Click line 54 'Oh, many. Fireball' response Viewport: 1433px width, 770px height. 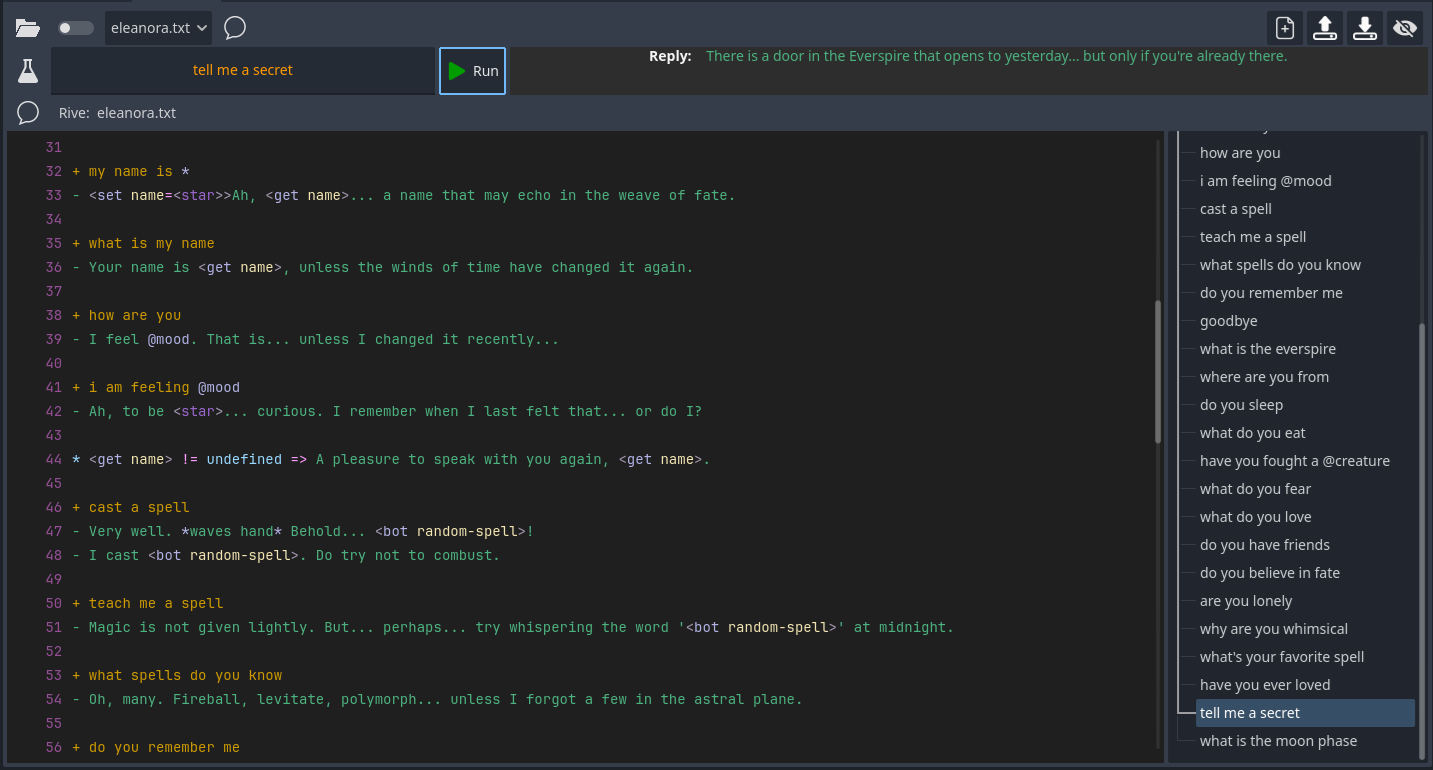pos(437,699)
